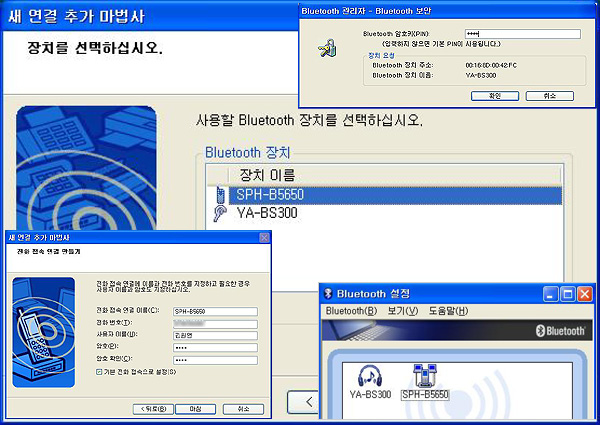600x425 pixels.
Task: Click the 마침 button to finish wizard
Action: click(x=196, y=409)
